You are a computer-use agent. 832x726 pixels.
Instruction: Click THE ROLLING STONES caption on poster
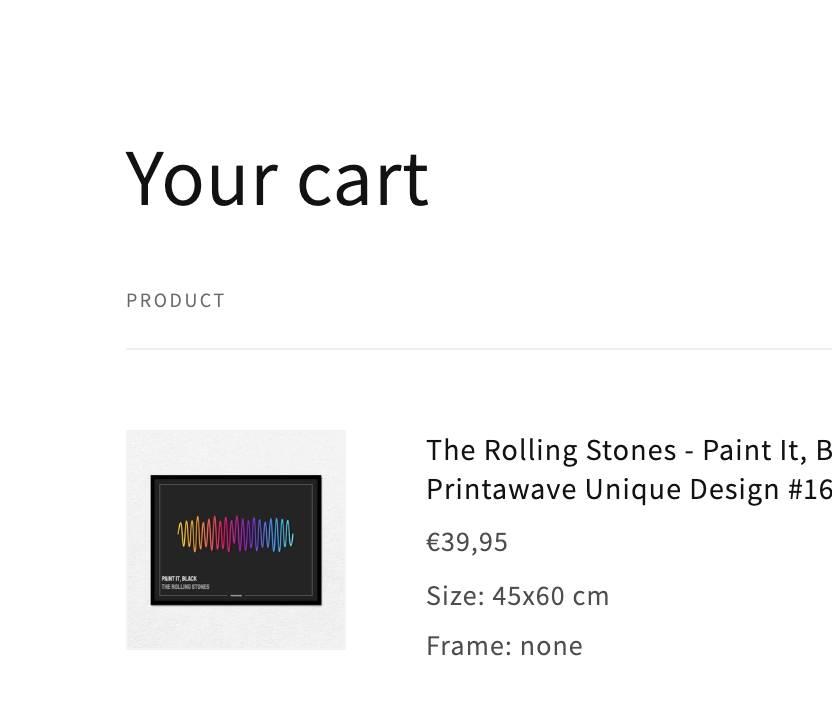pos(185,587)
